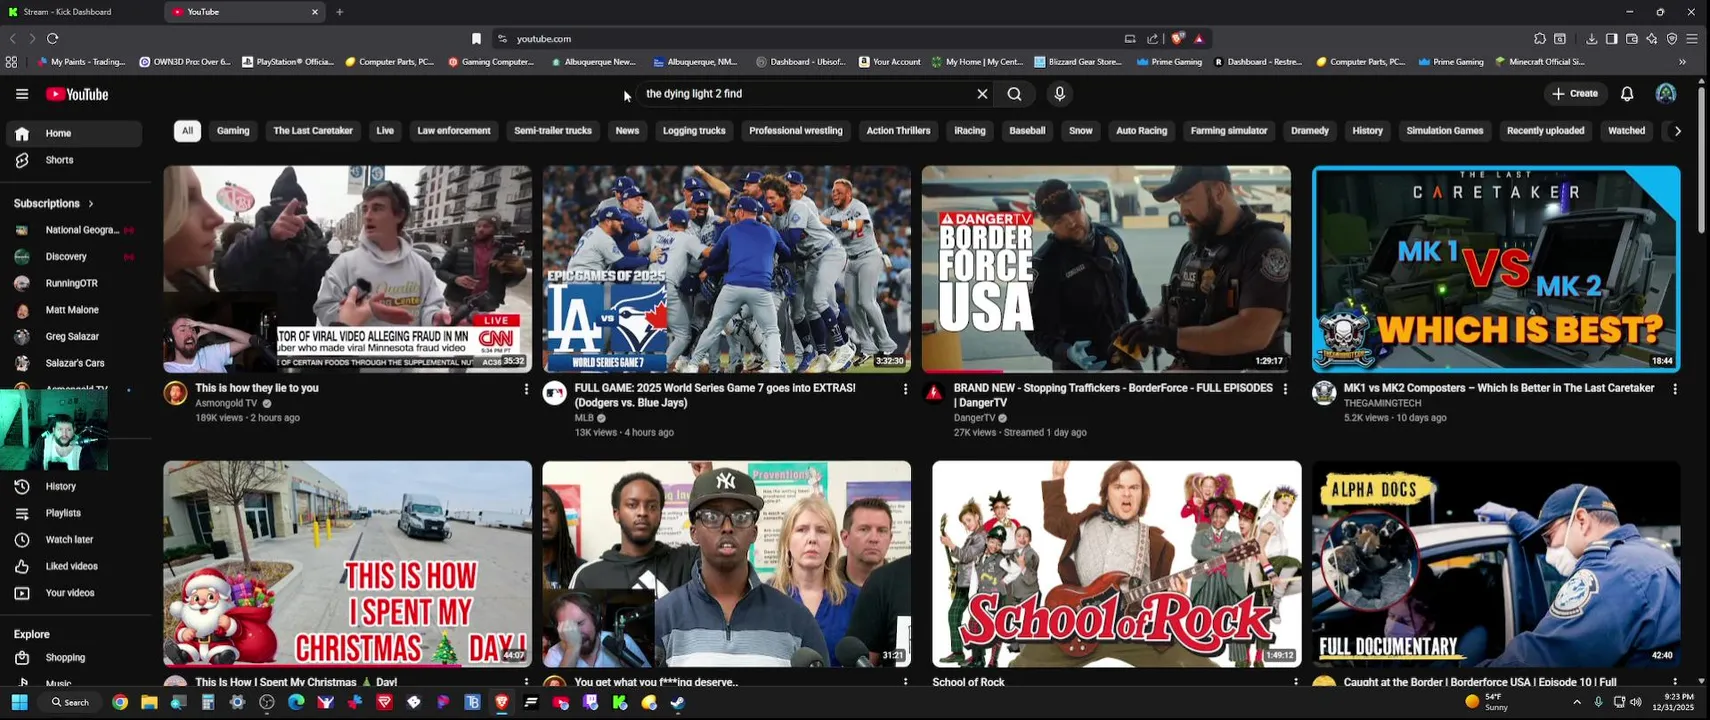Open Steam from the taskbar
1710x720 pixels.
coord(678,703)
